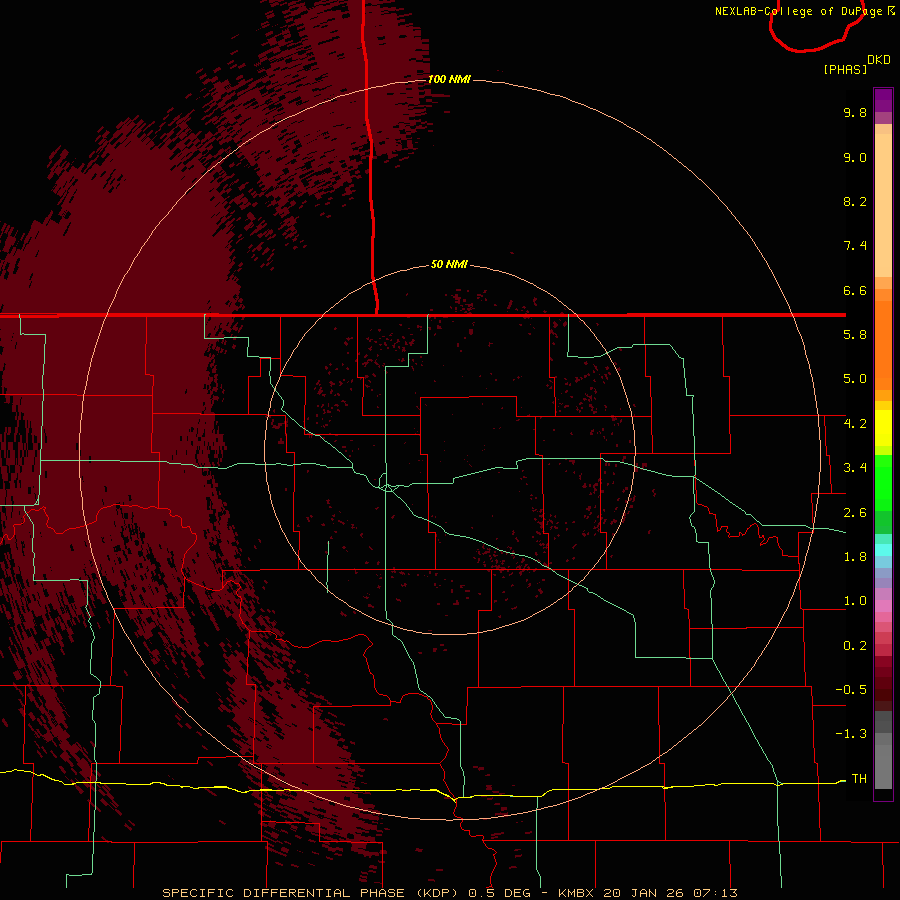This screenshot has height=900, width=900.
Task: Click the 100 NMI range ring label
Action: click(x=449, y=79)
